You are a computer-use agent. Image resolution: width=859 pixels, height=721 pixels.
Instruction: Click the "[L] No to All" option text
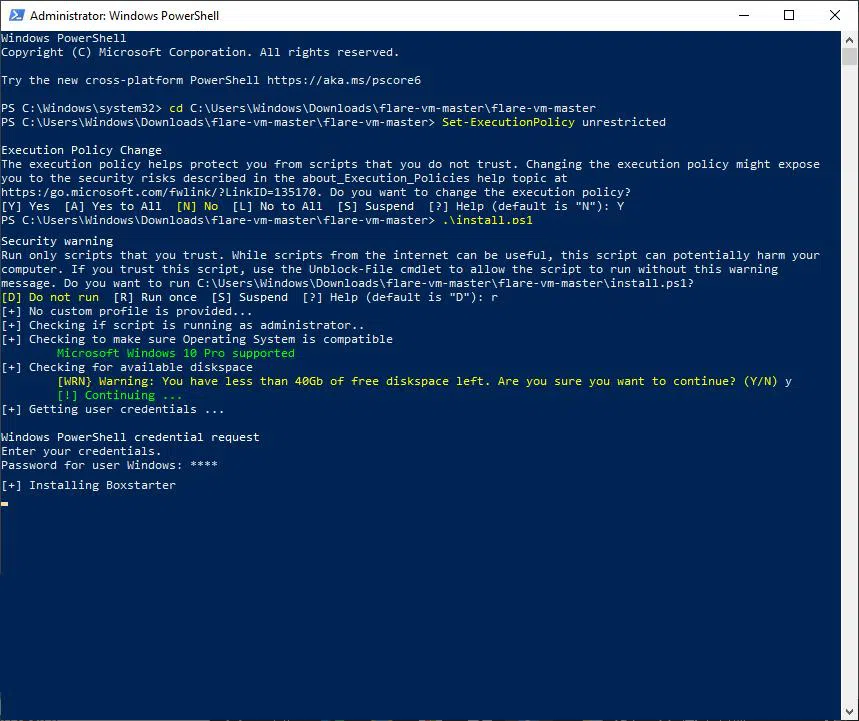coord(277,206)
